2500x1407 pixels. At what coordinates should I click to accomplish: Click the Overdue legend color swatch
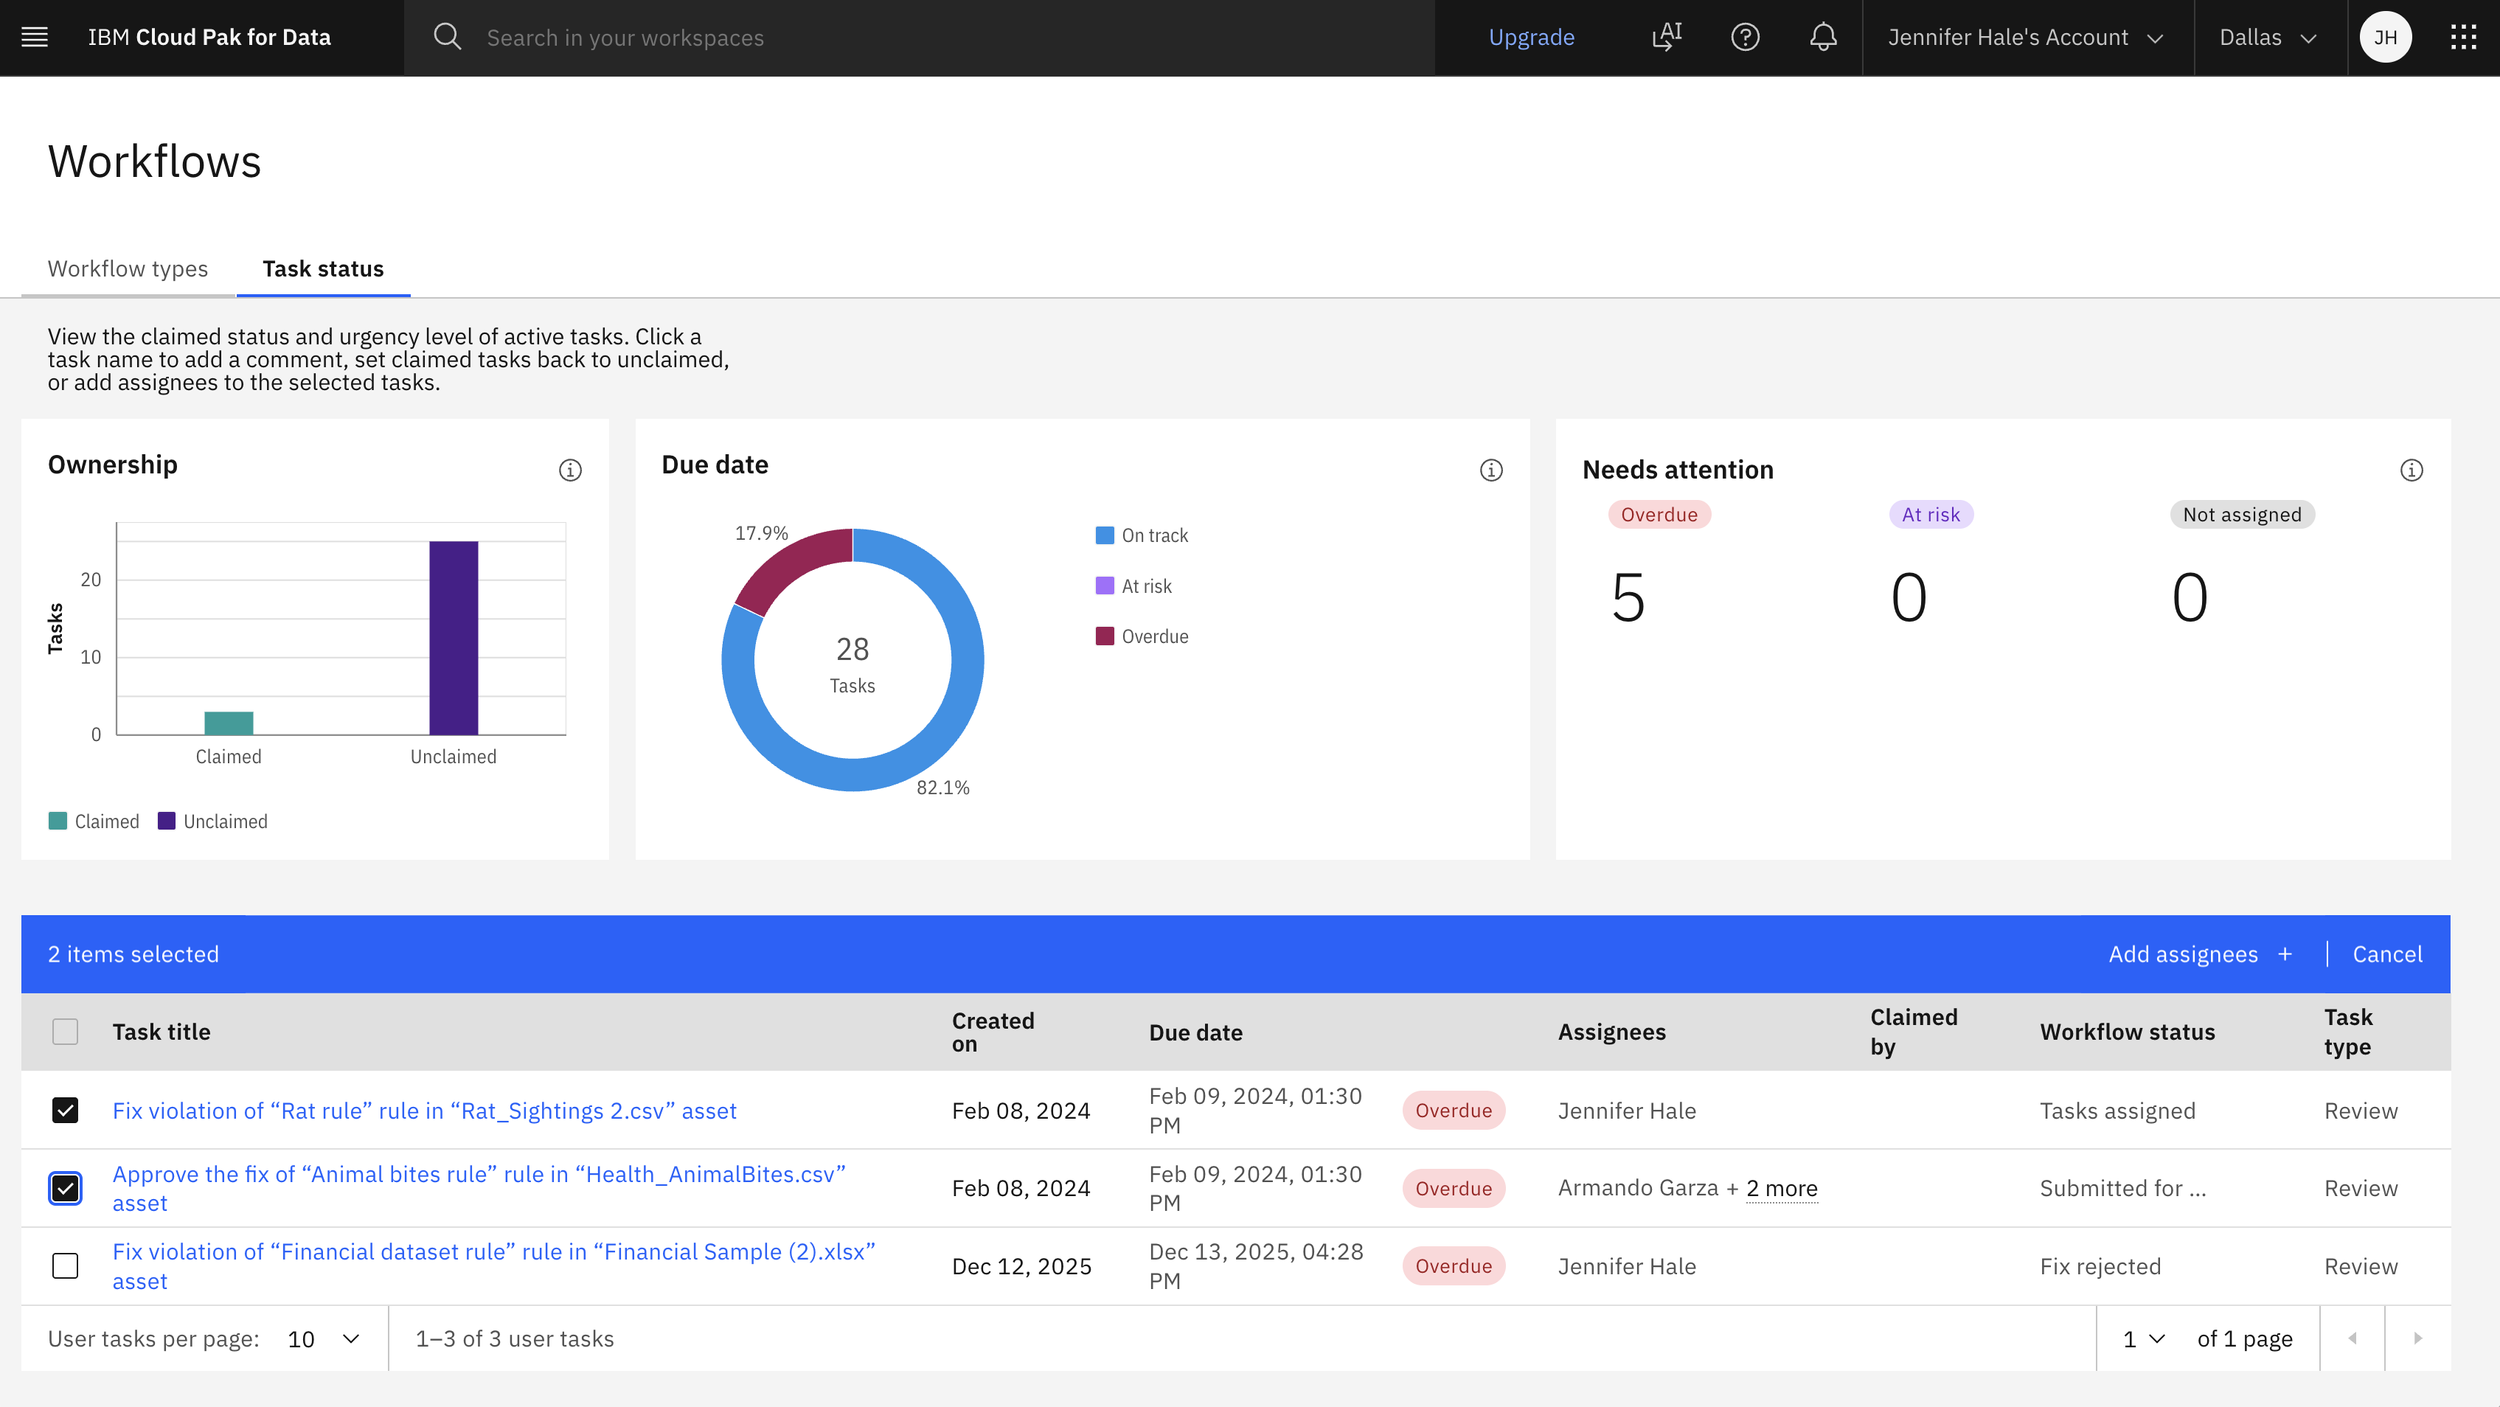[1105, 636]
